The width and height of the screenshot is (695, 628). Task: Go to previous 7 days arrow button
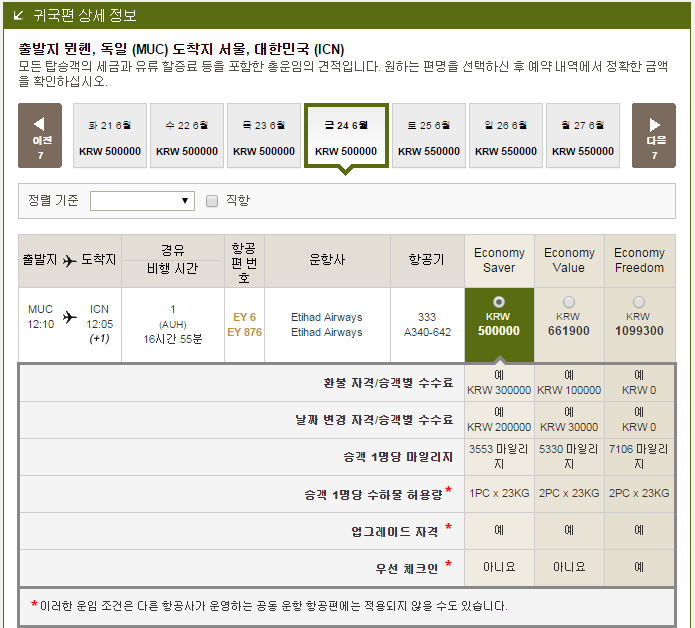(40, 136)
